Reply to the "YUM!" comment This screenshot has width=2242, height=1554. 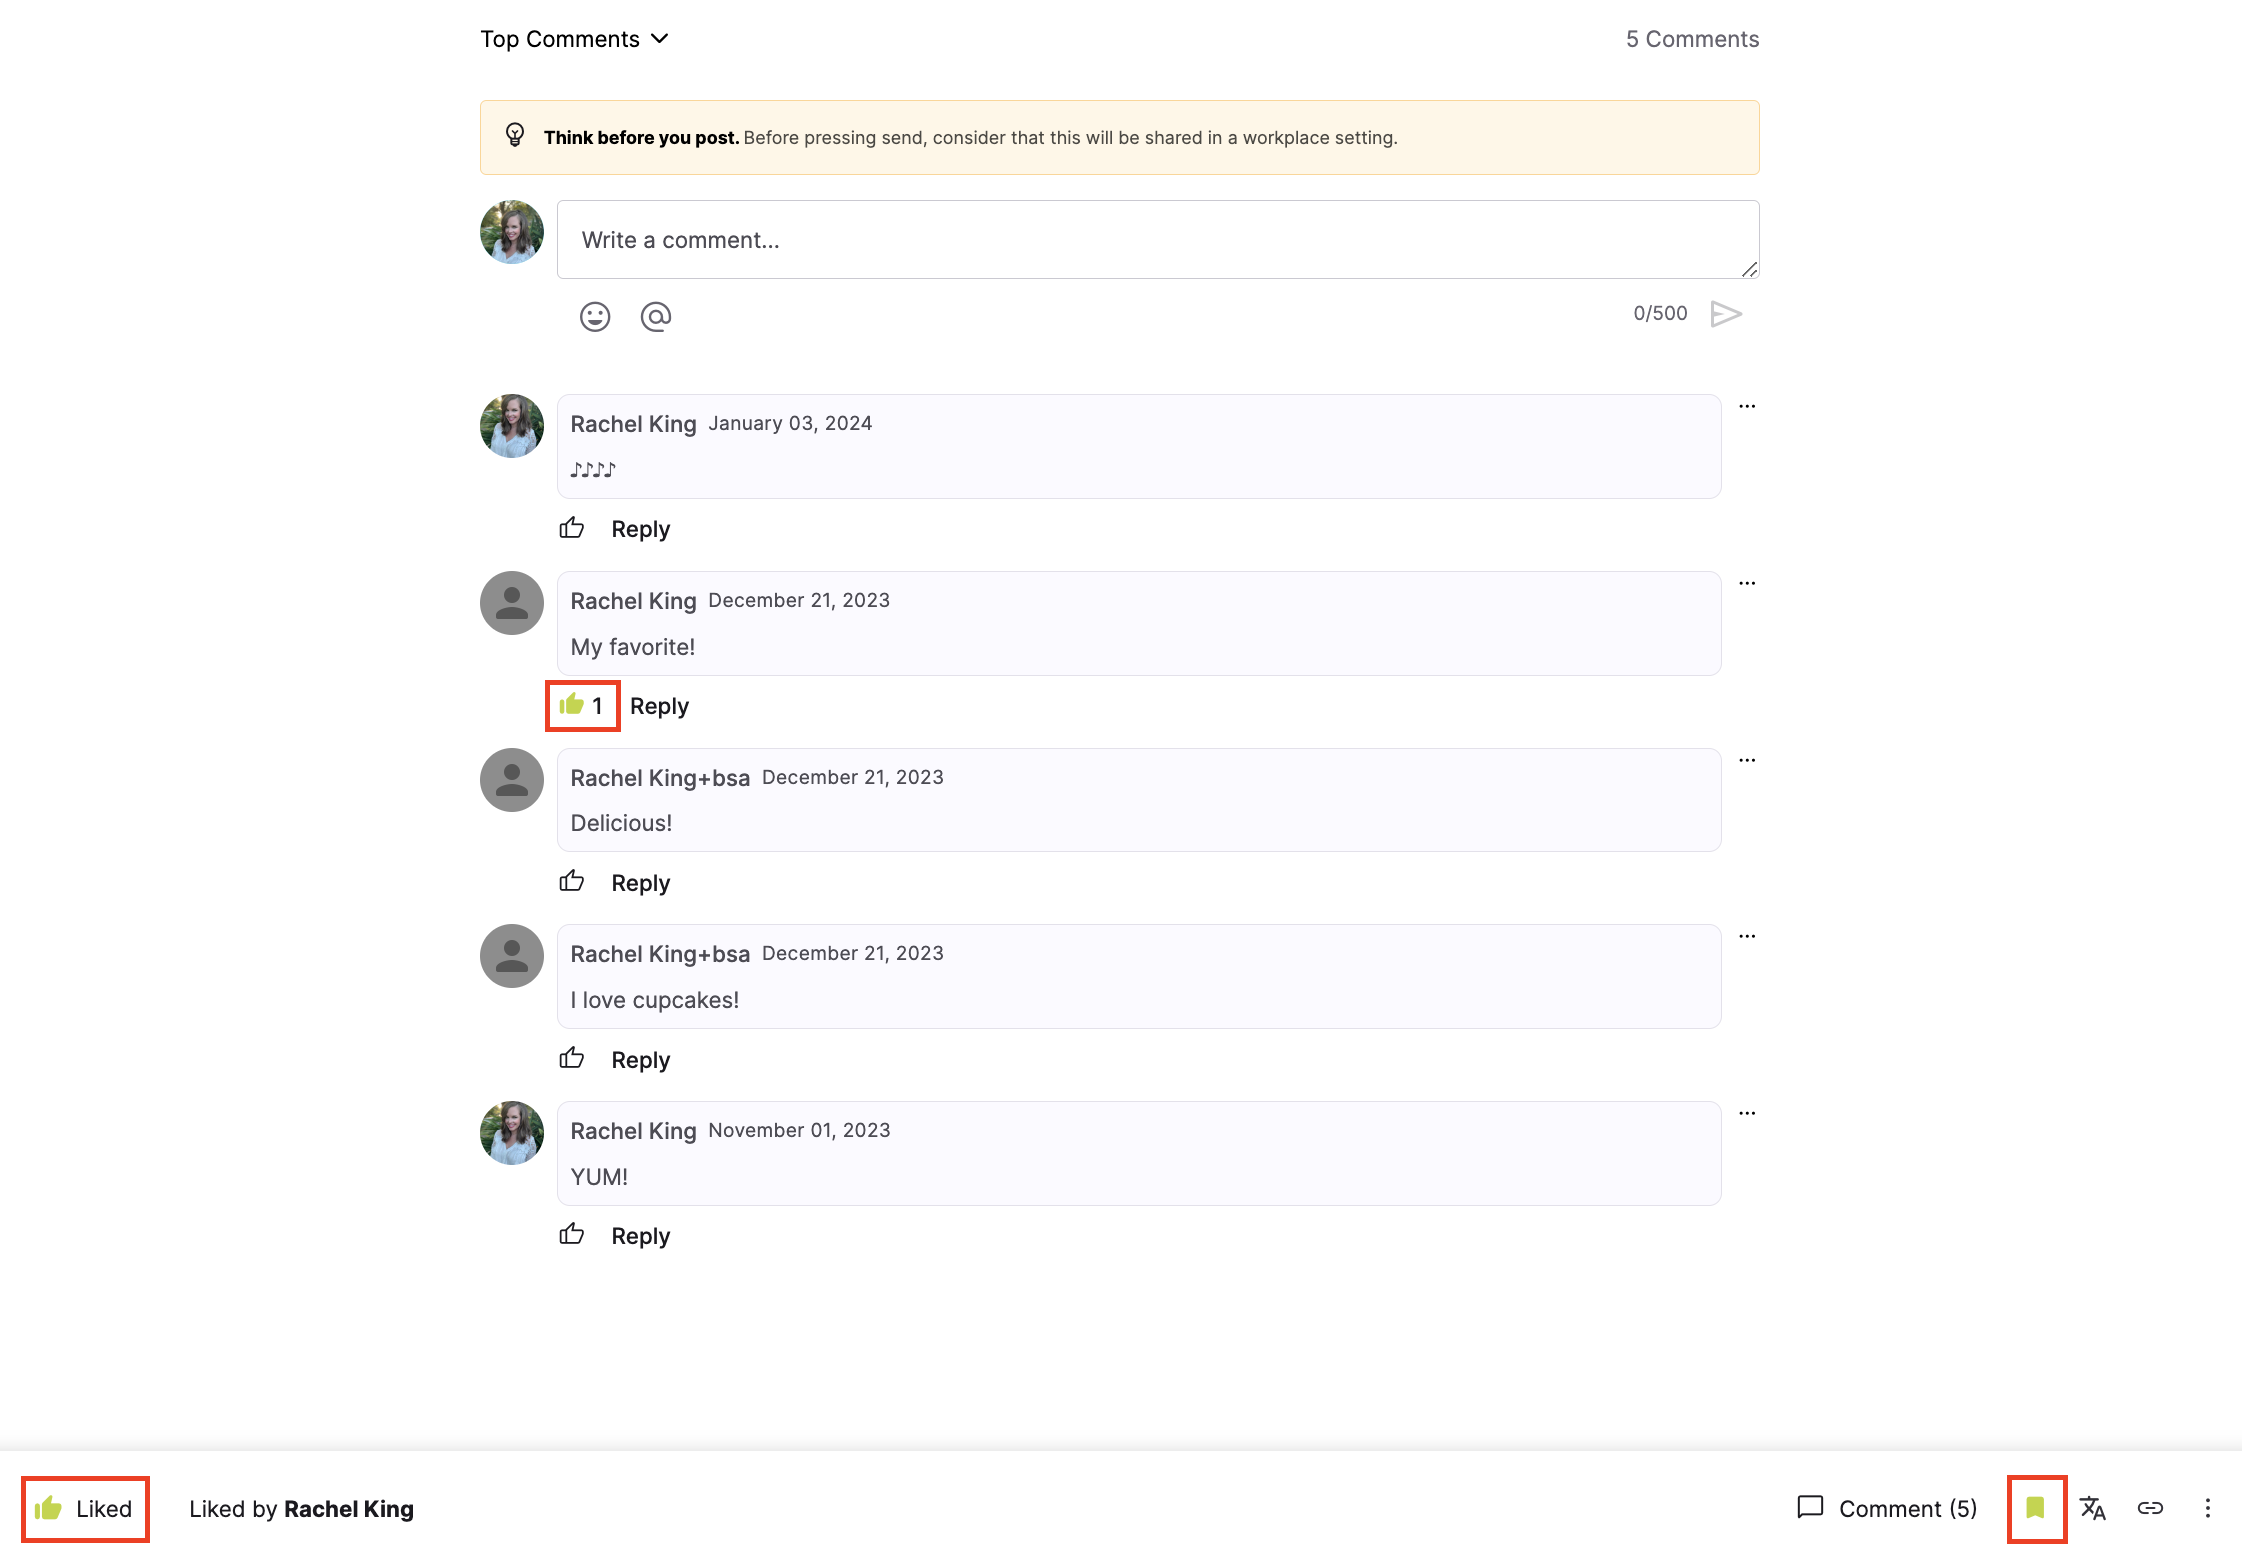point(641,1236)
